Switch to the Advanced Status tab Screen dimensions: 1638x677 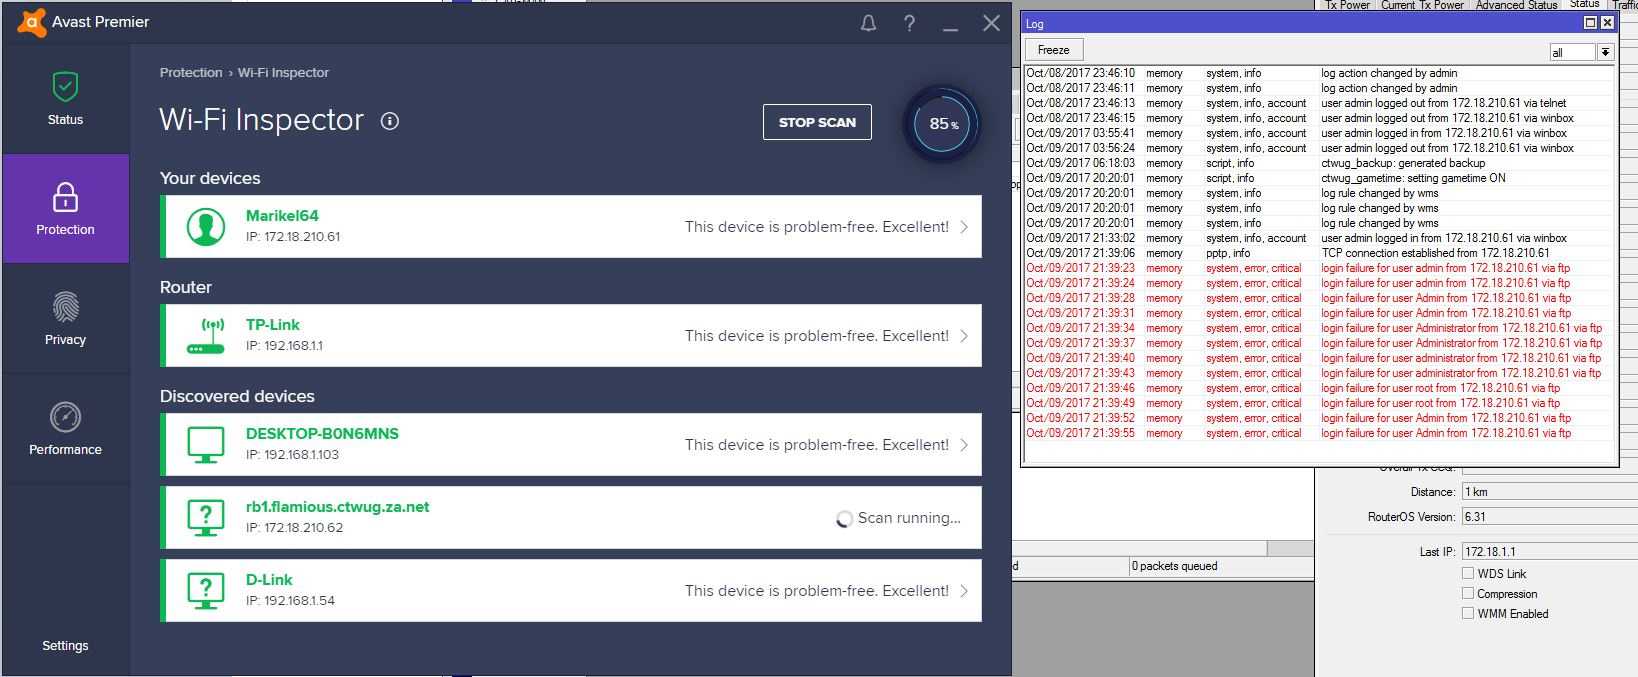click(x=1516, y=5)
